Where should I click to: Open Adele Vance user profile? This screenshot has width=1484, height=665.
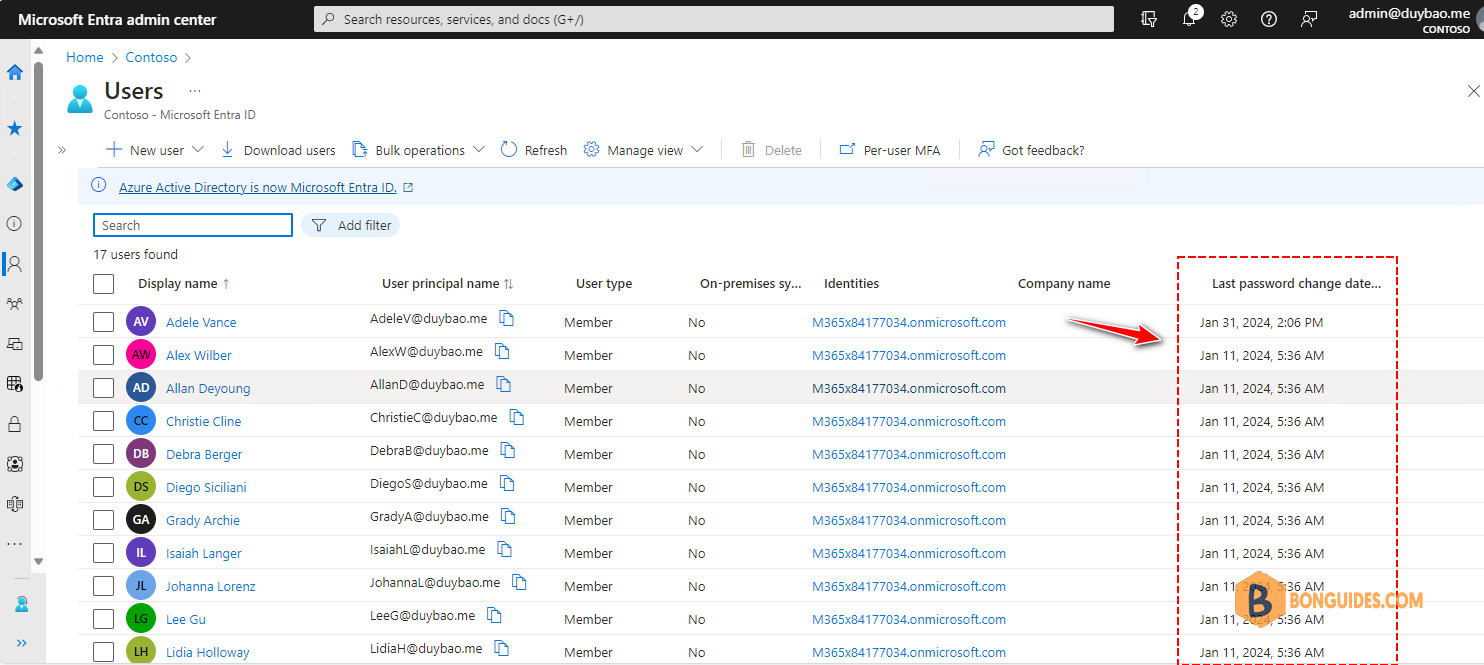[x=201, y=322]
